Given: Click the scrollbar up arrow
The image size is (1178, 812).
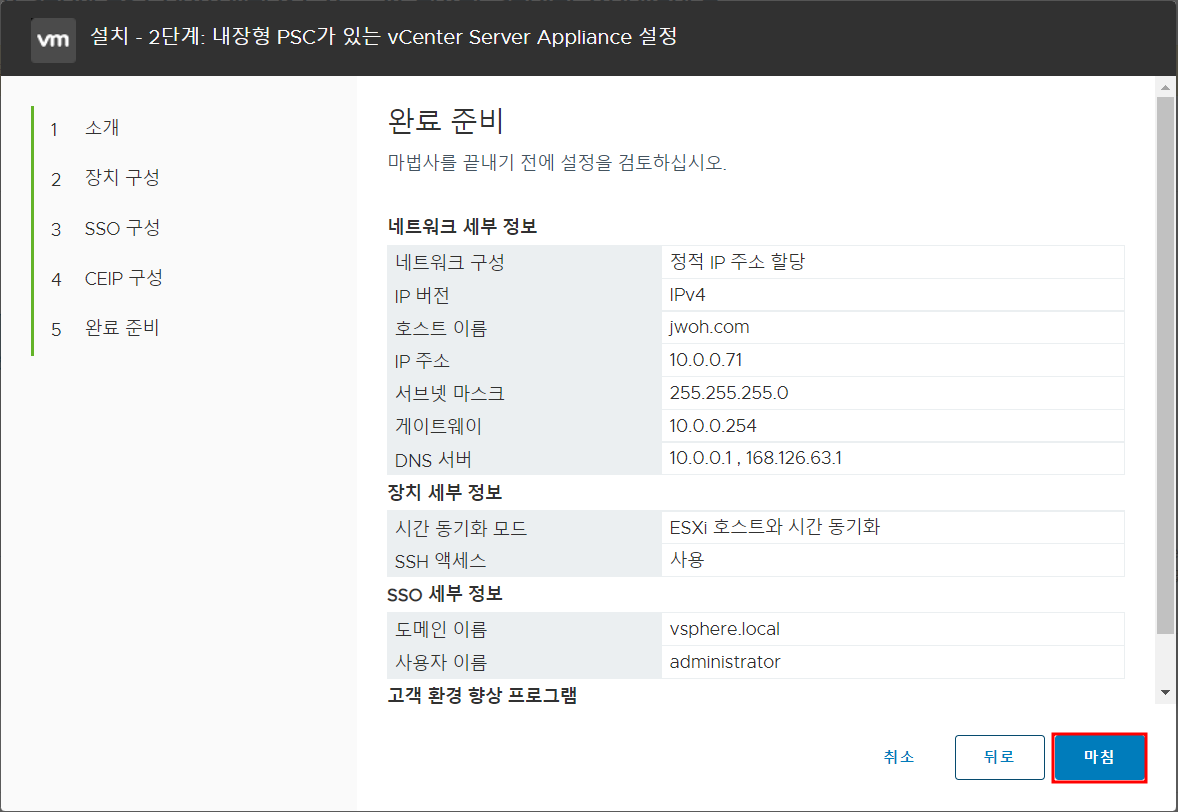Looking at the screenshot, I should (1165, 88).
